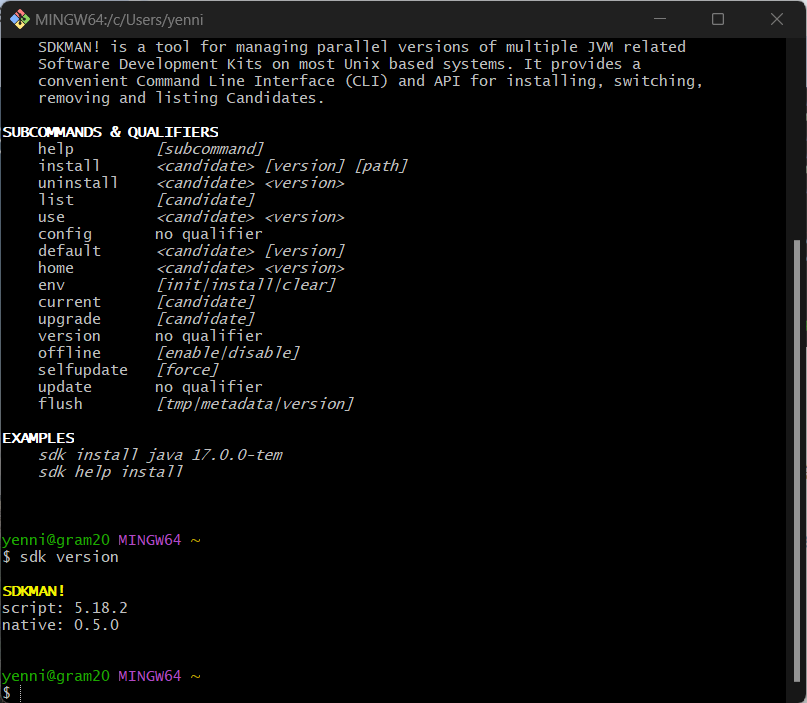This screenshot has width=807, height=703.
Task: Click the 'home' subcommand text
Action: [x=56, y=268]
